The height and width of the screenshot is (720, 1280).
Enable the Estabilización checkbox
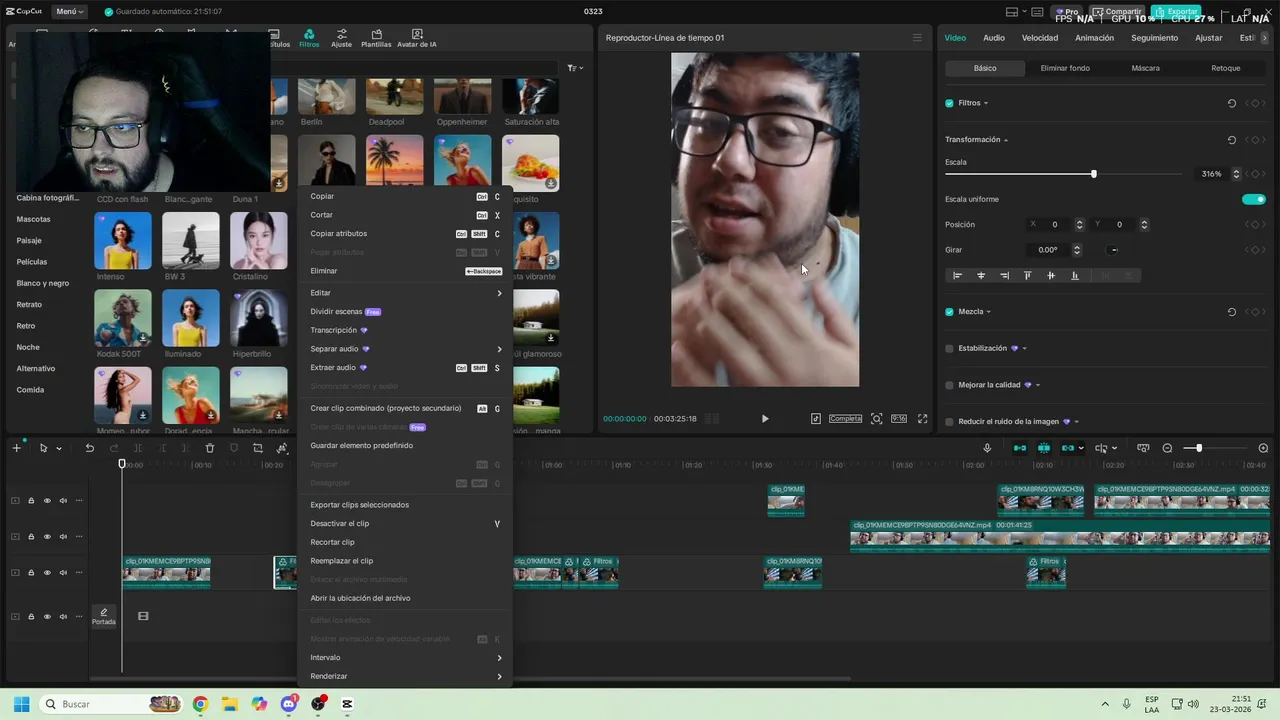coord(949,348)
